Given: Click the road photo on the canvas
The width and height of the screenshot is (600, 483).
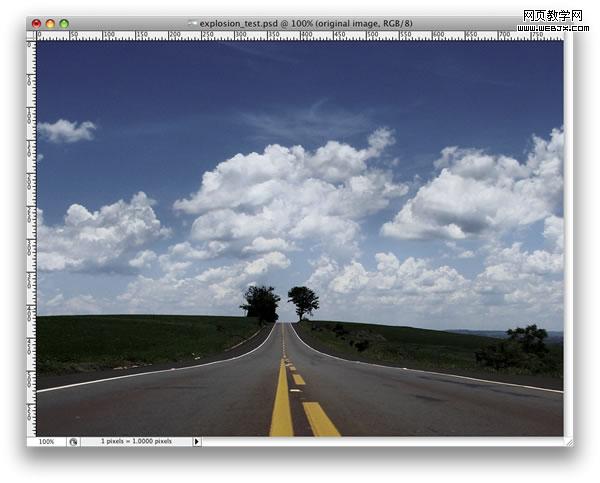Looking at the screenshot, I should click(300, 238).
